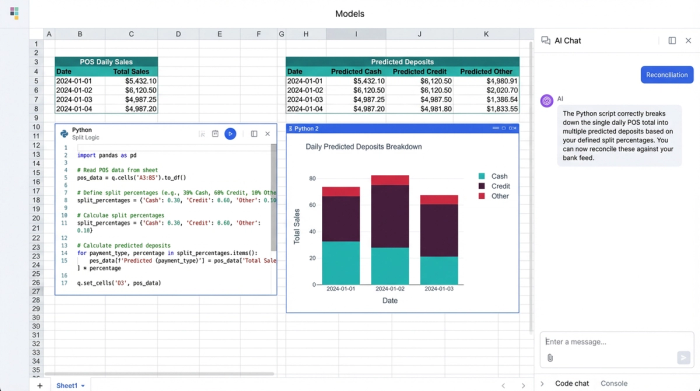Screen dimensions: 700x391
Task: Click the sheet vertical scrollbar
Action: (531, 187)
